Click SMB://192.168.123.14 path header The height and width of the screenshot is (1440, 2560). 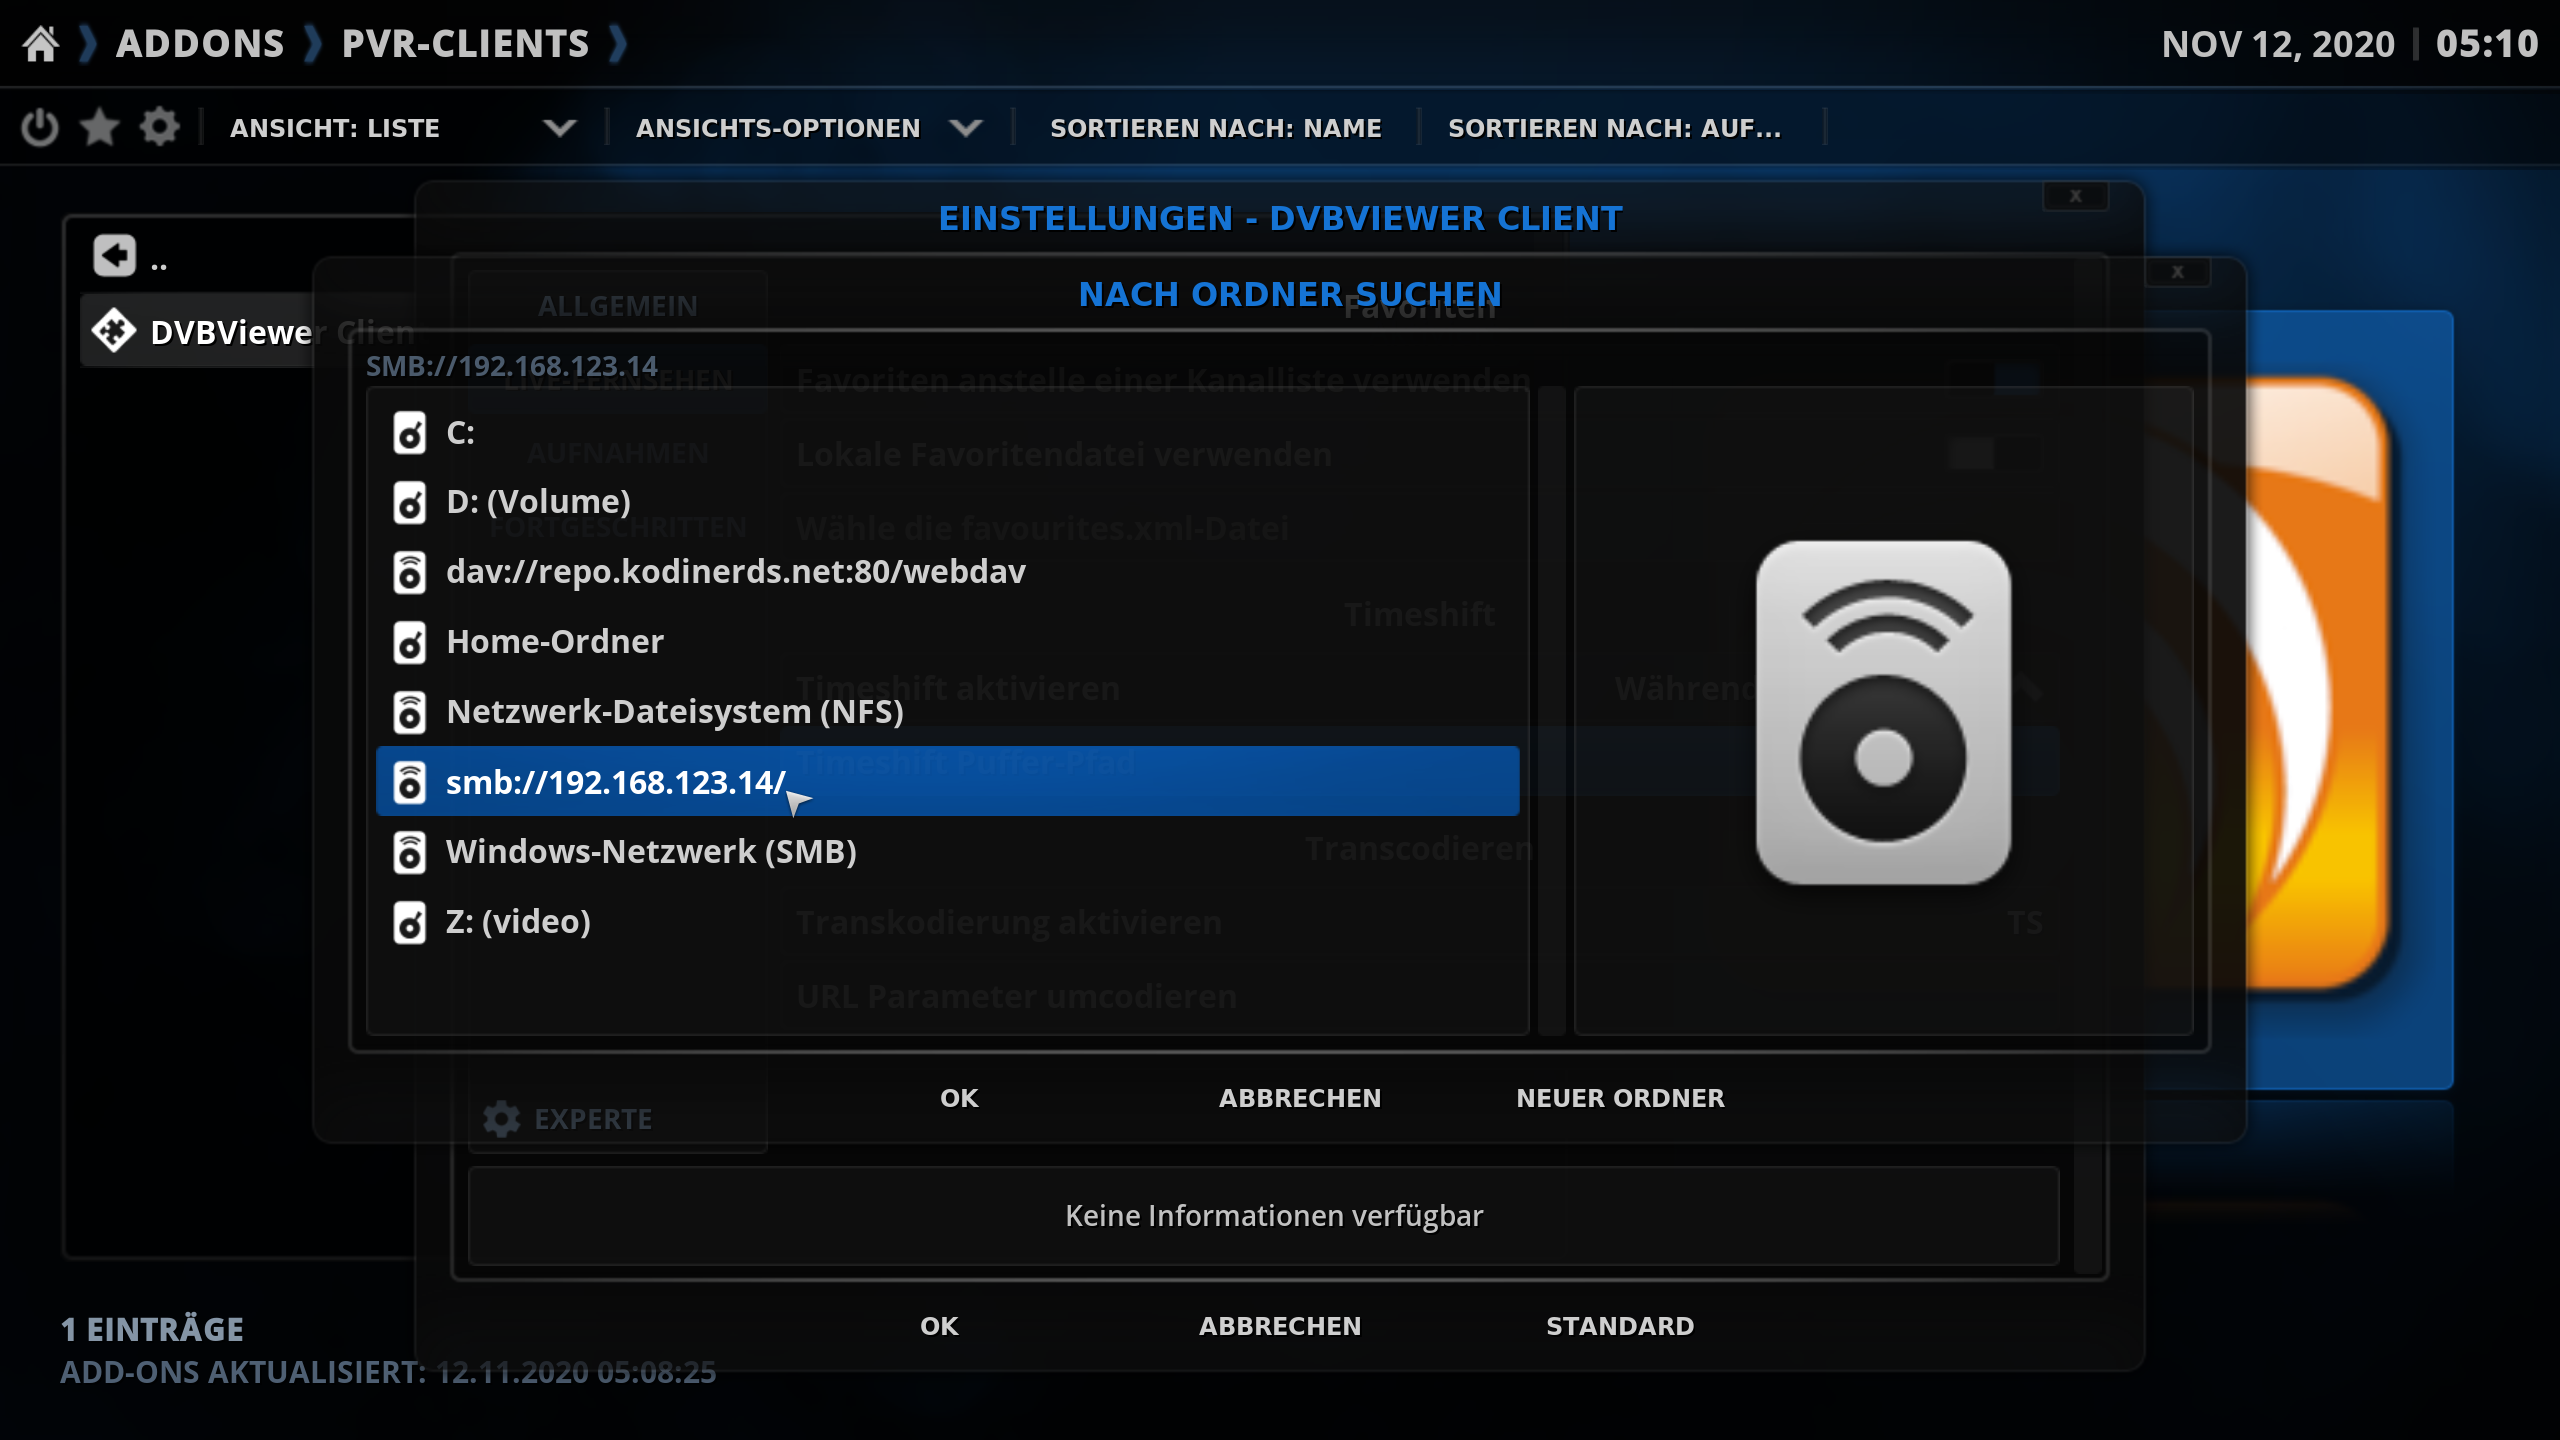[x=511, y=366]
